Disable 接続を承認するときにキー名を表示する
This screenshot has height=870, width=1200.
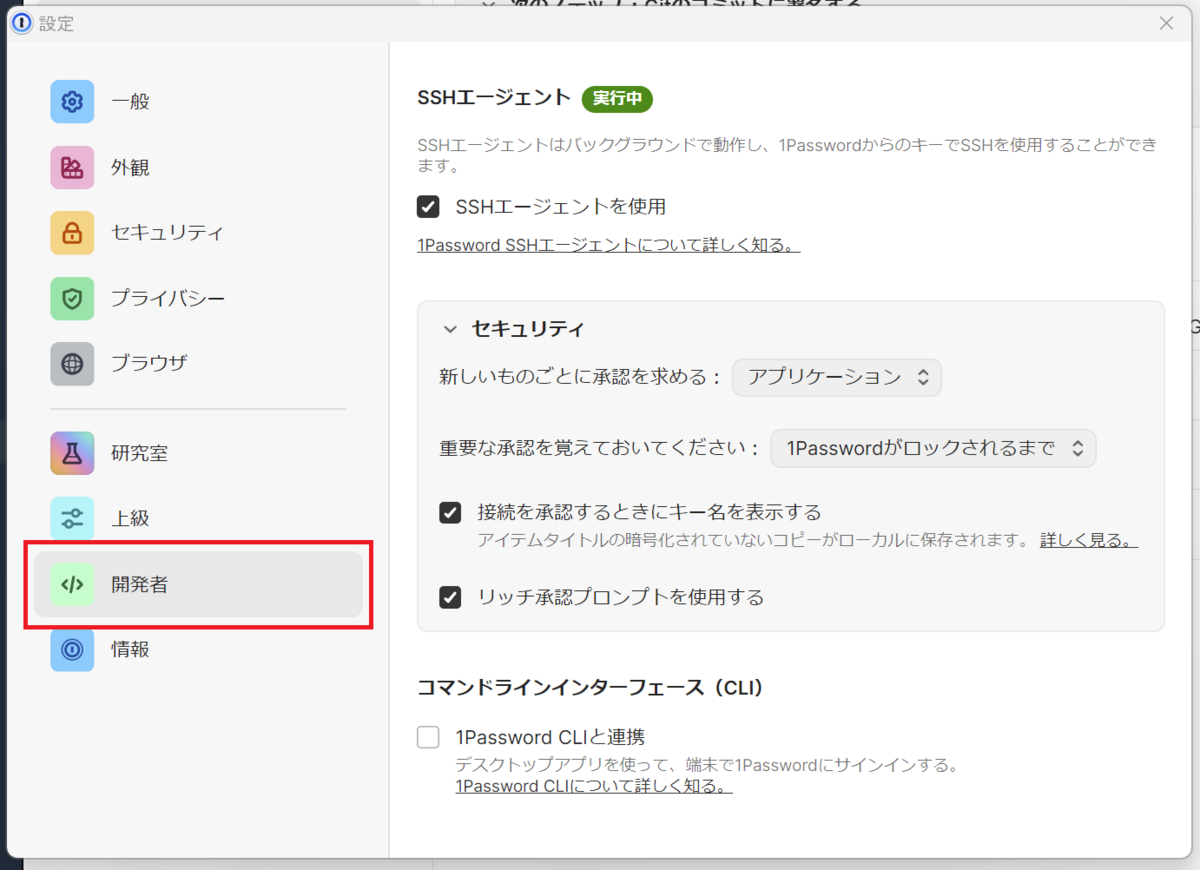pyautogui.click(x=449, y=510)
